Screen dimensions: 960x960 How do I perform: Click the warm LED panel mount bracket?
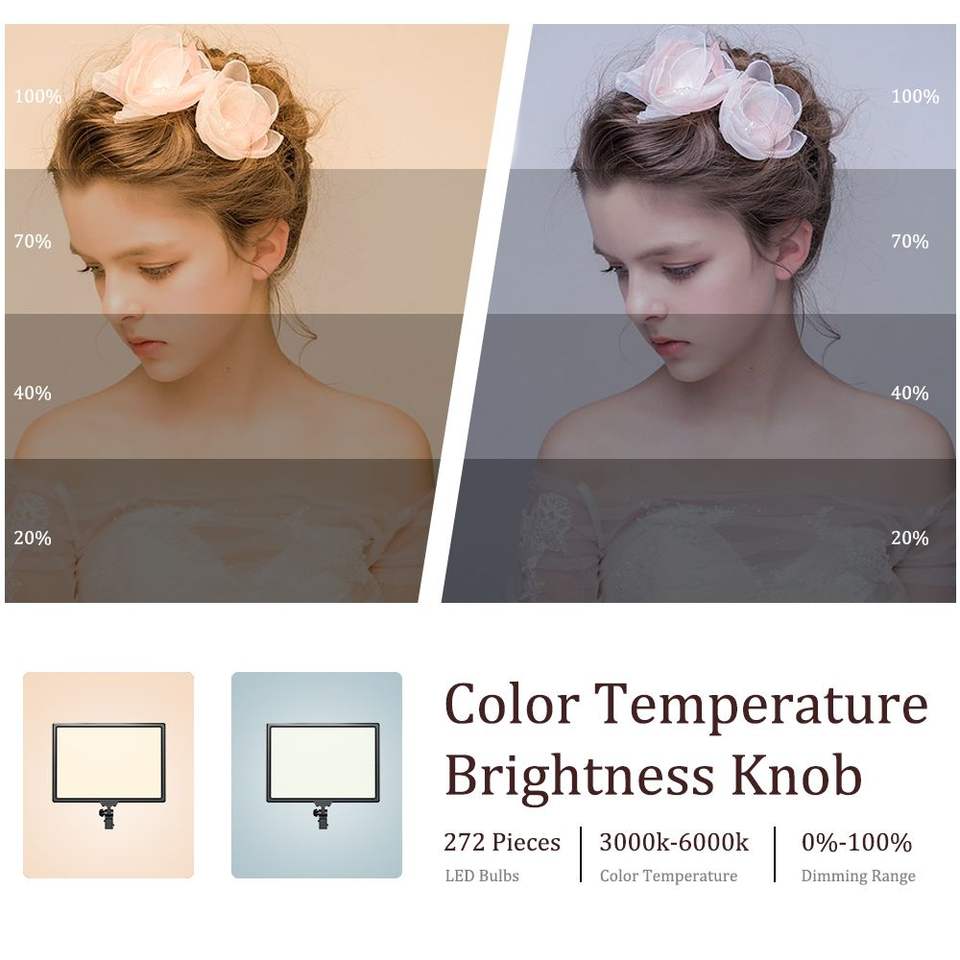click(108, 816)
